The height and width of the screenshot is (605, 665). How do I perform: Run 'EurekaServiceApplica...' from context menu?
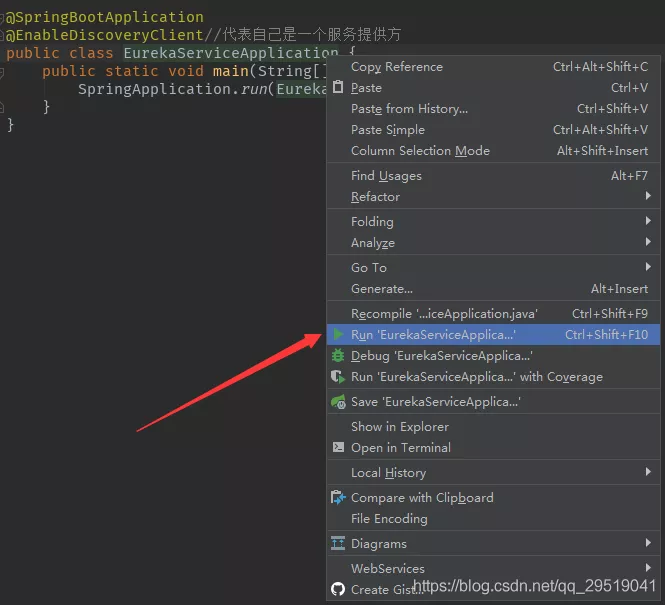[493, 335]
